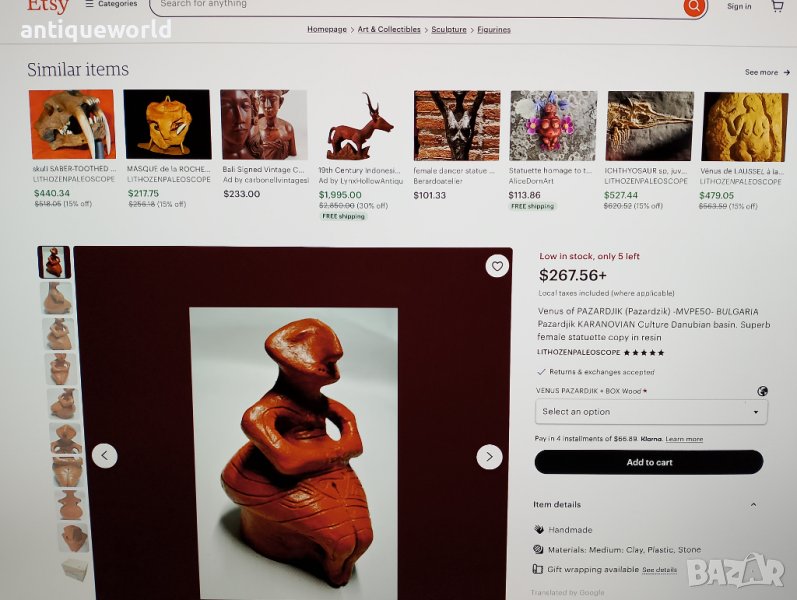Click the Etsy logo

(x=48, y=6)
